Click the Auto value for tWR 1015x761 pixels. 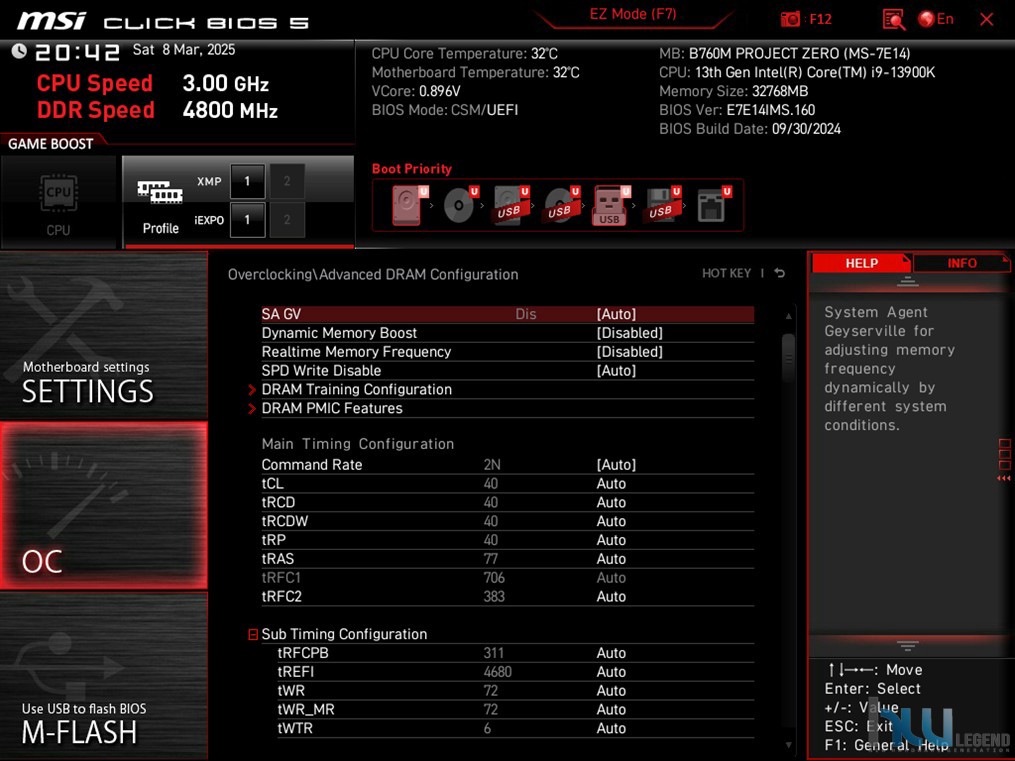(x=611, y=691)
